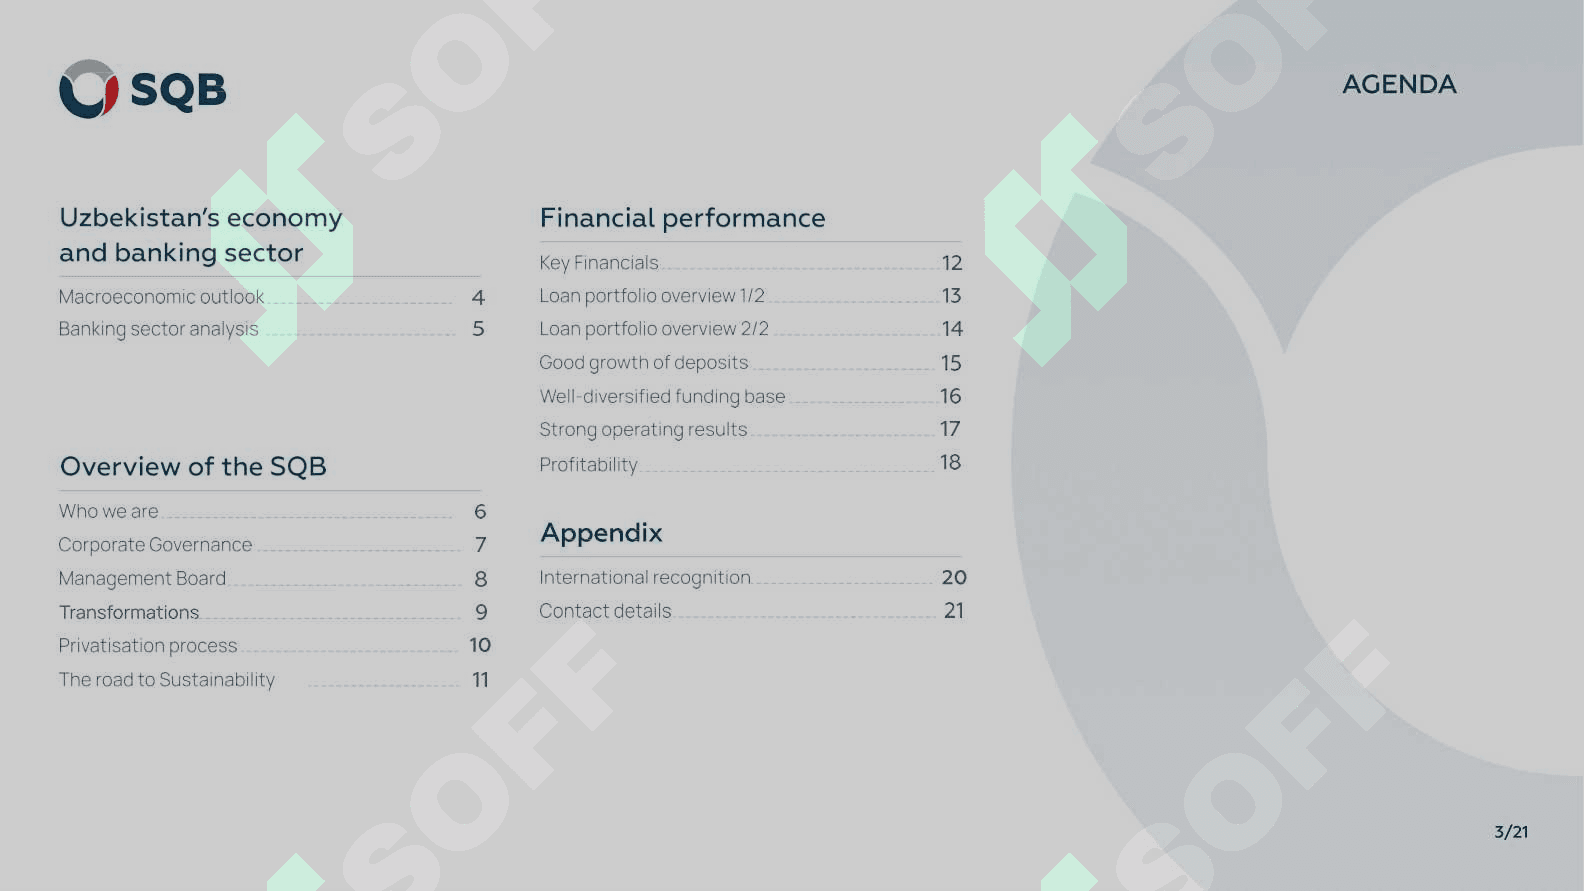The image size is (1584, 891).
Task: Go to Banking sector analysis section
Action: (158, 329)
